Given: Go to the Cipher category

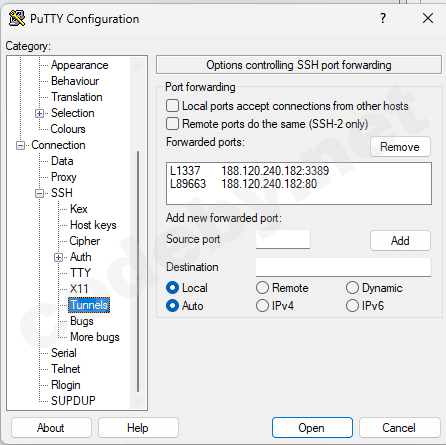Looking at the screenshot, I should point(85,241).
